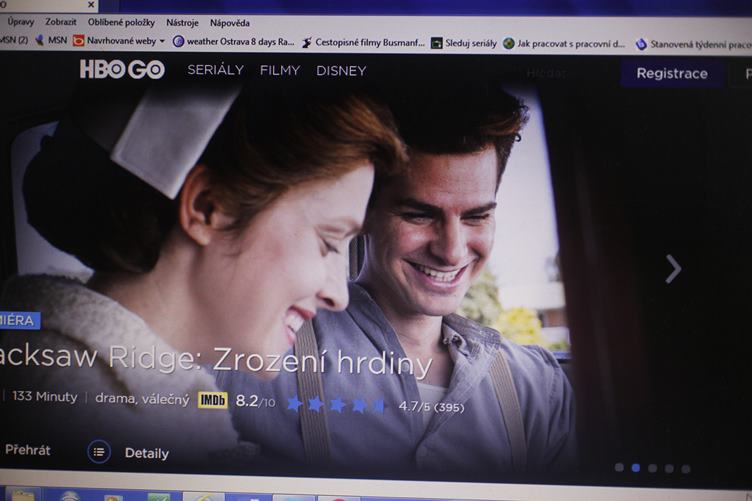Open Detaily for the movie

[x=147, y=453]
